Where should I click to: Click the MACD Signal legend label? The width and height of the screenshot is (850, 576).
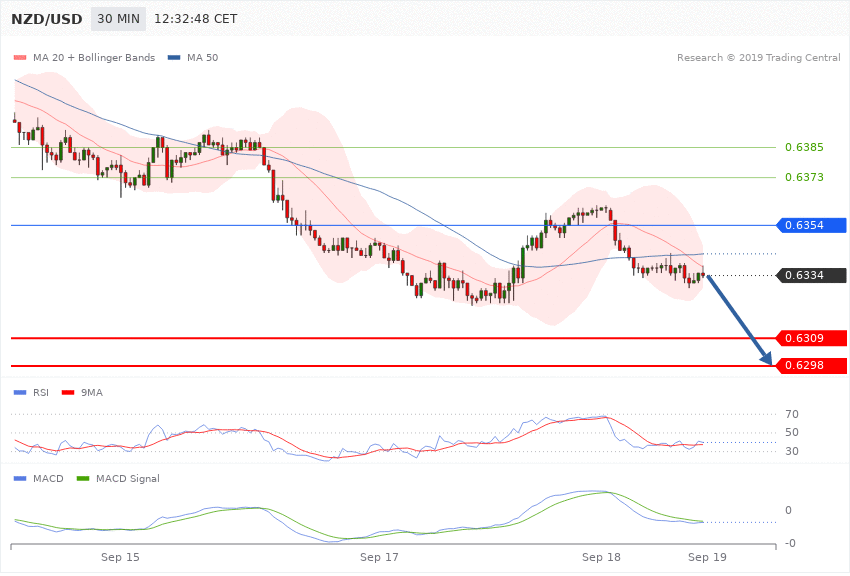pyautogui.click(x=128, y=478)
